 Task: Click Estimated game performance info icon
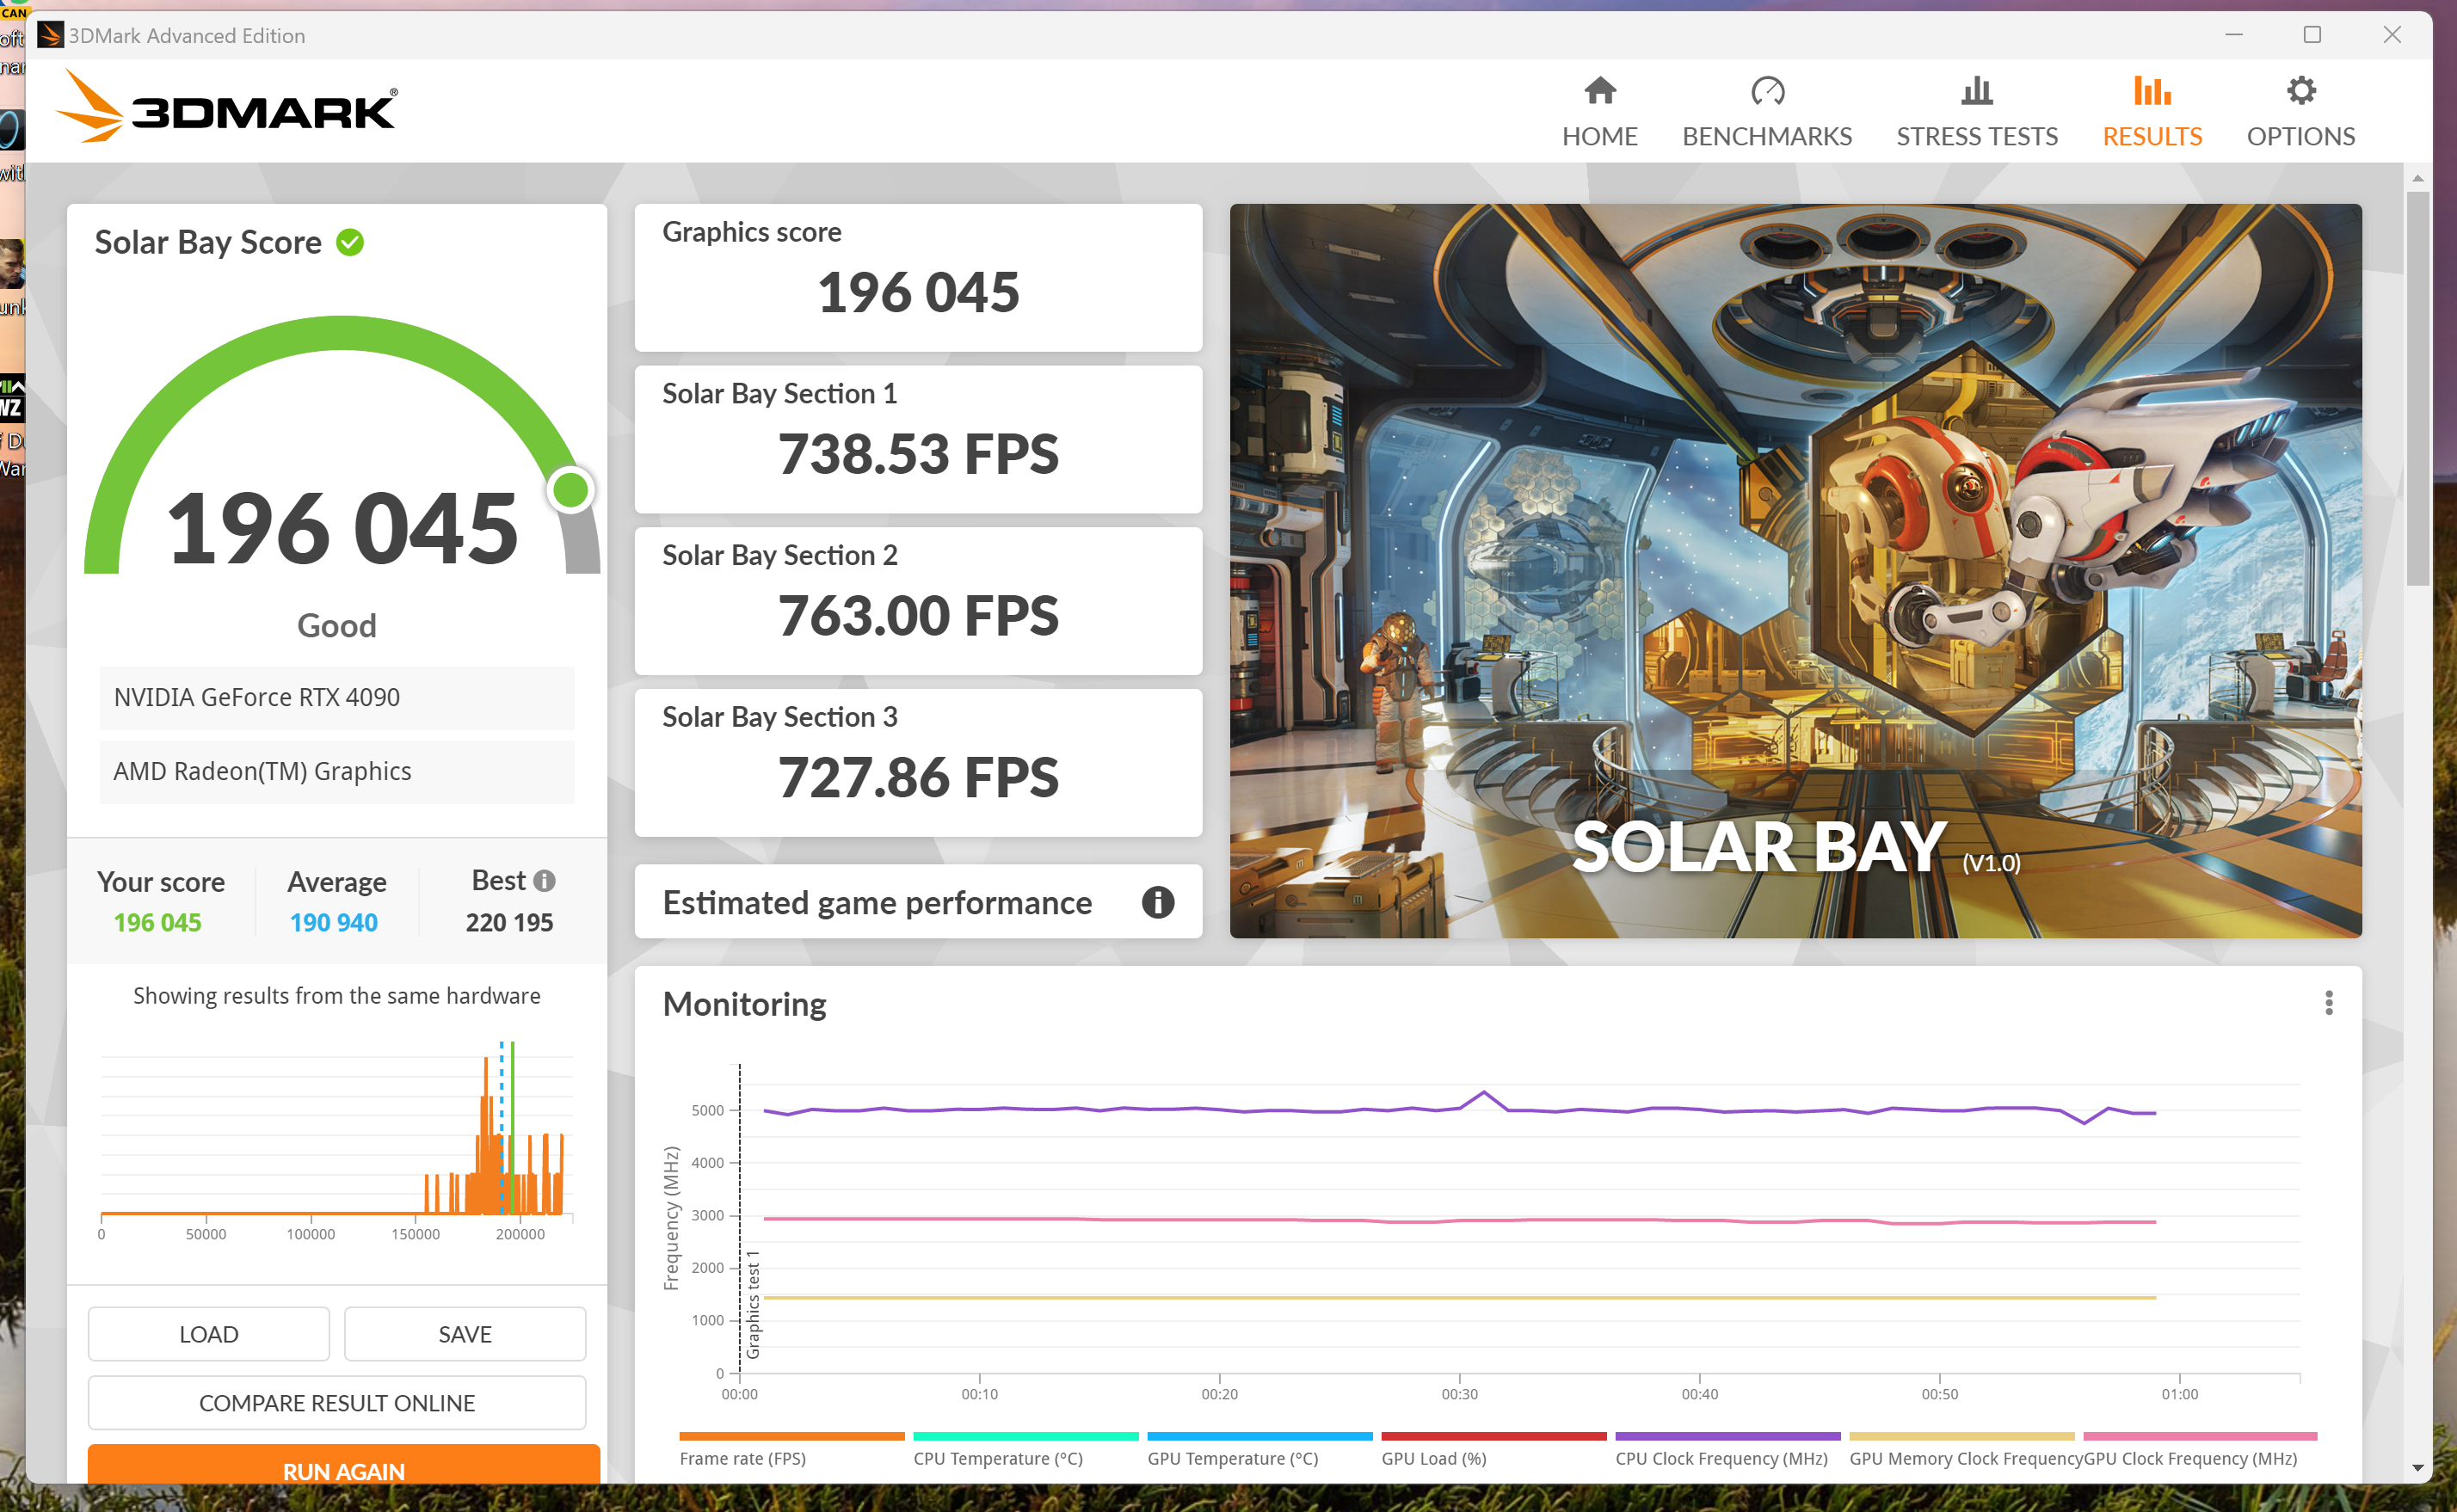tap(1157, 902)
